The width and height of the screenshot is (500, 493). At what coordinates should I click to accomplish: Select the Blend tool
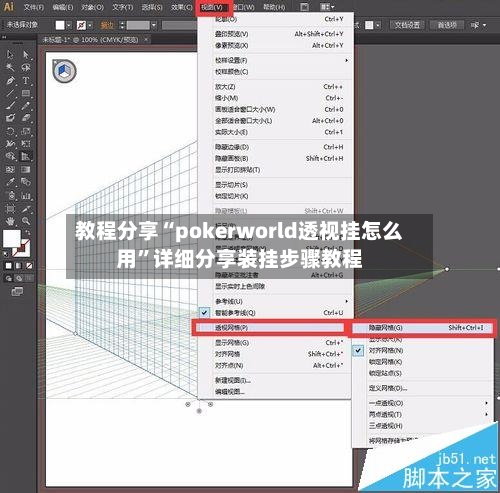[x=26, y=182]
